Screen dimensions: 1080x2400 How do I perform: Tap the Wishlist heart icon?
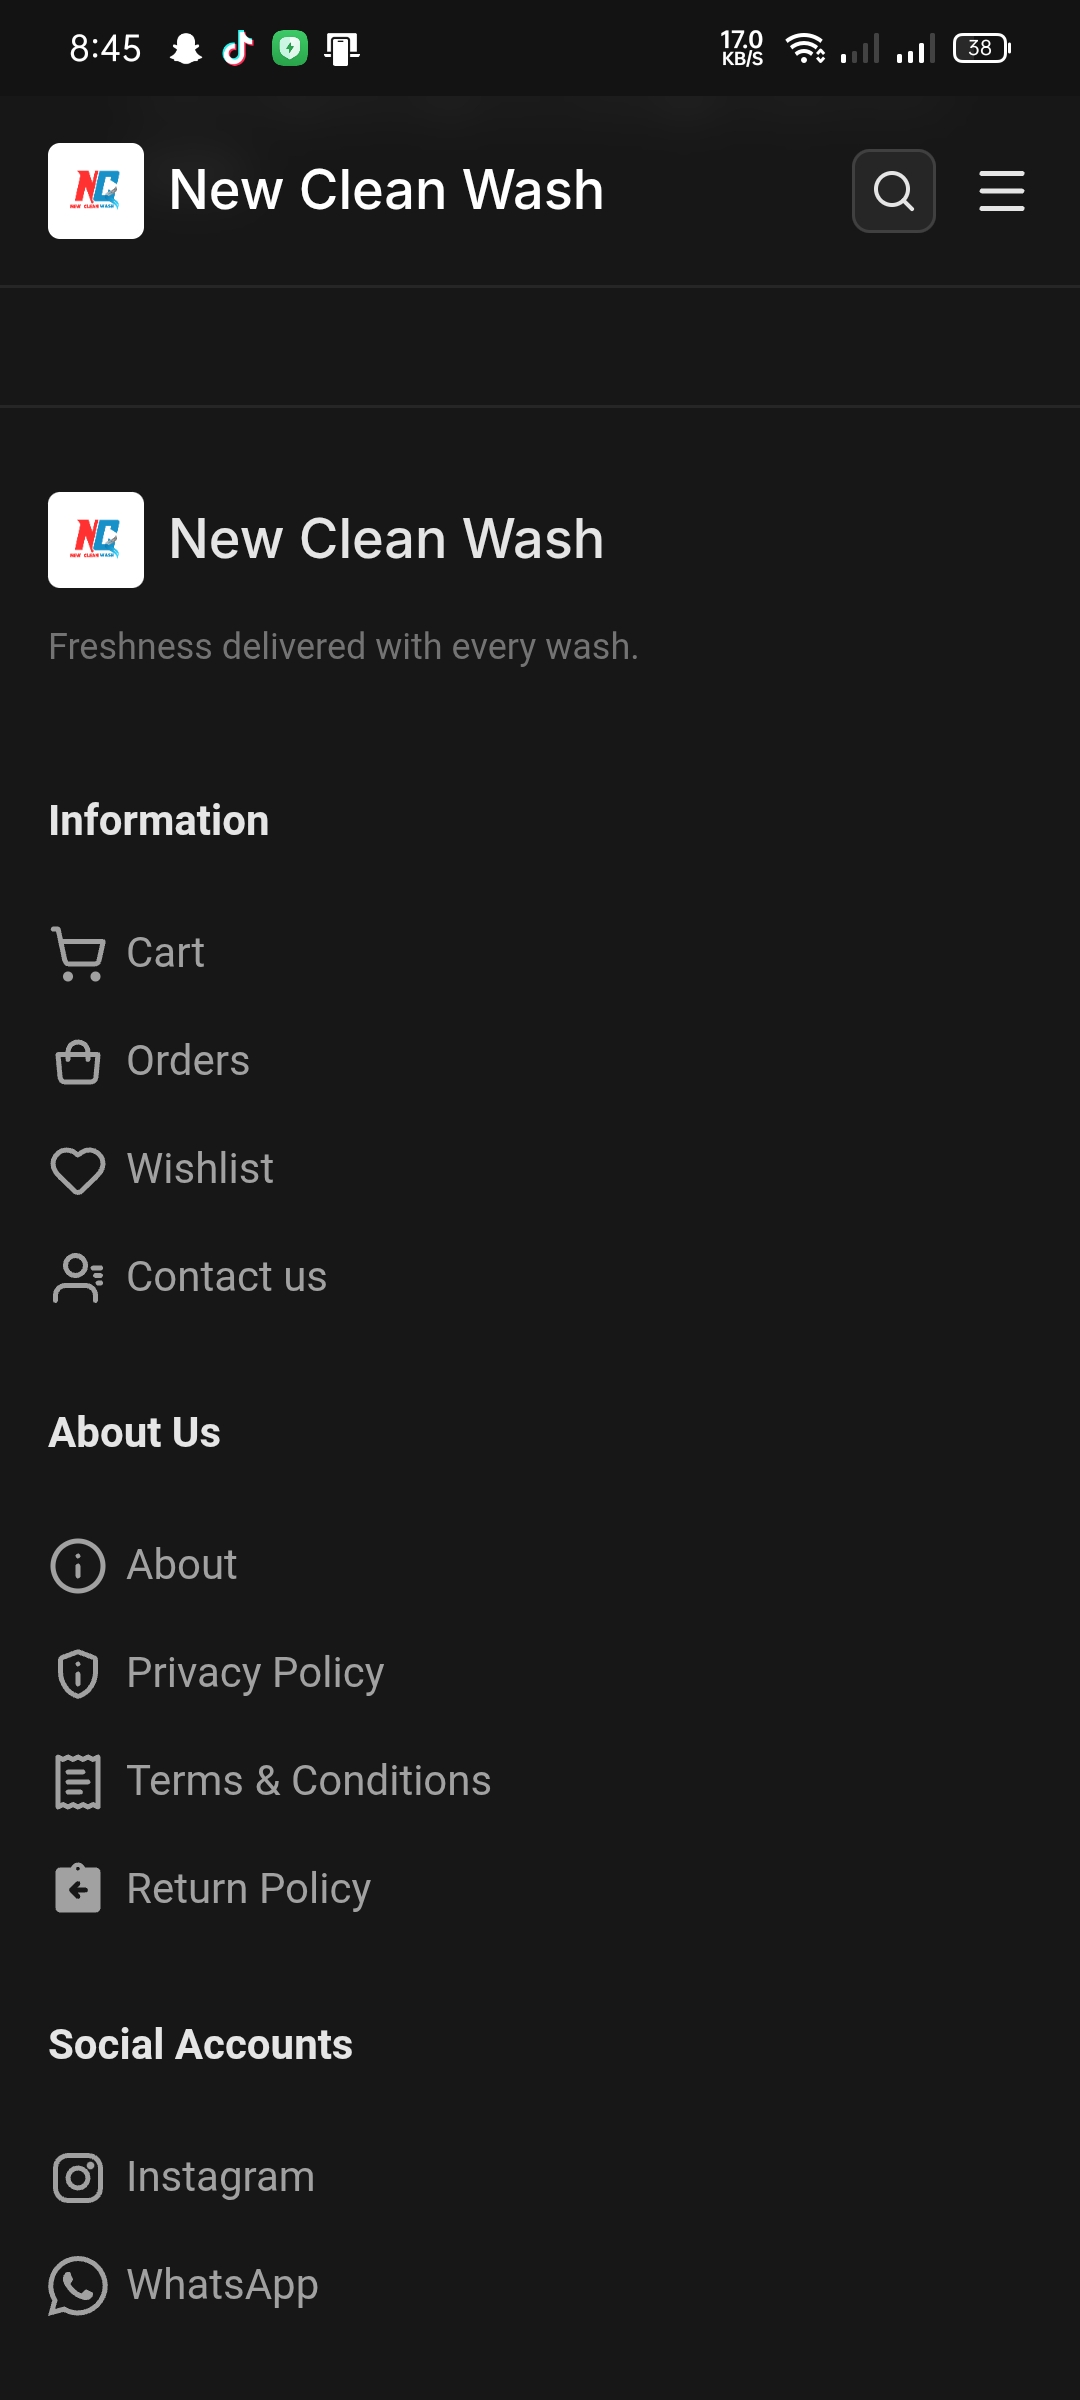[78, 1169]
